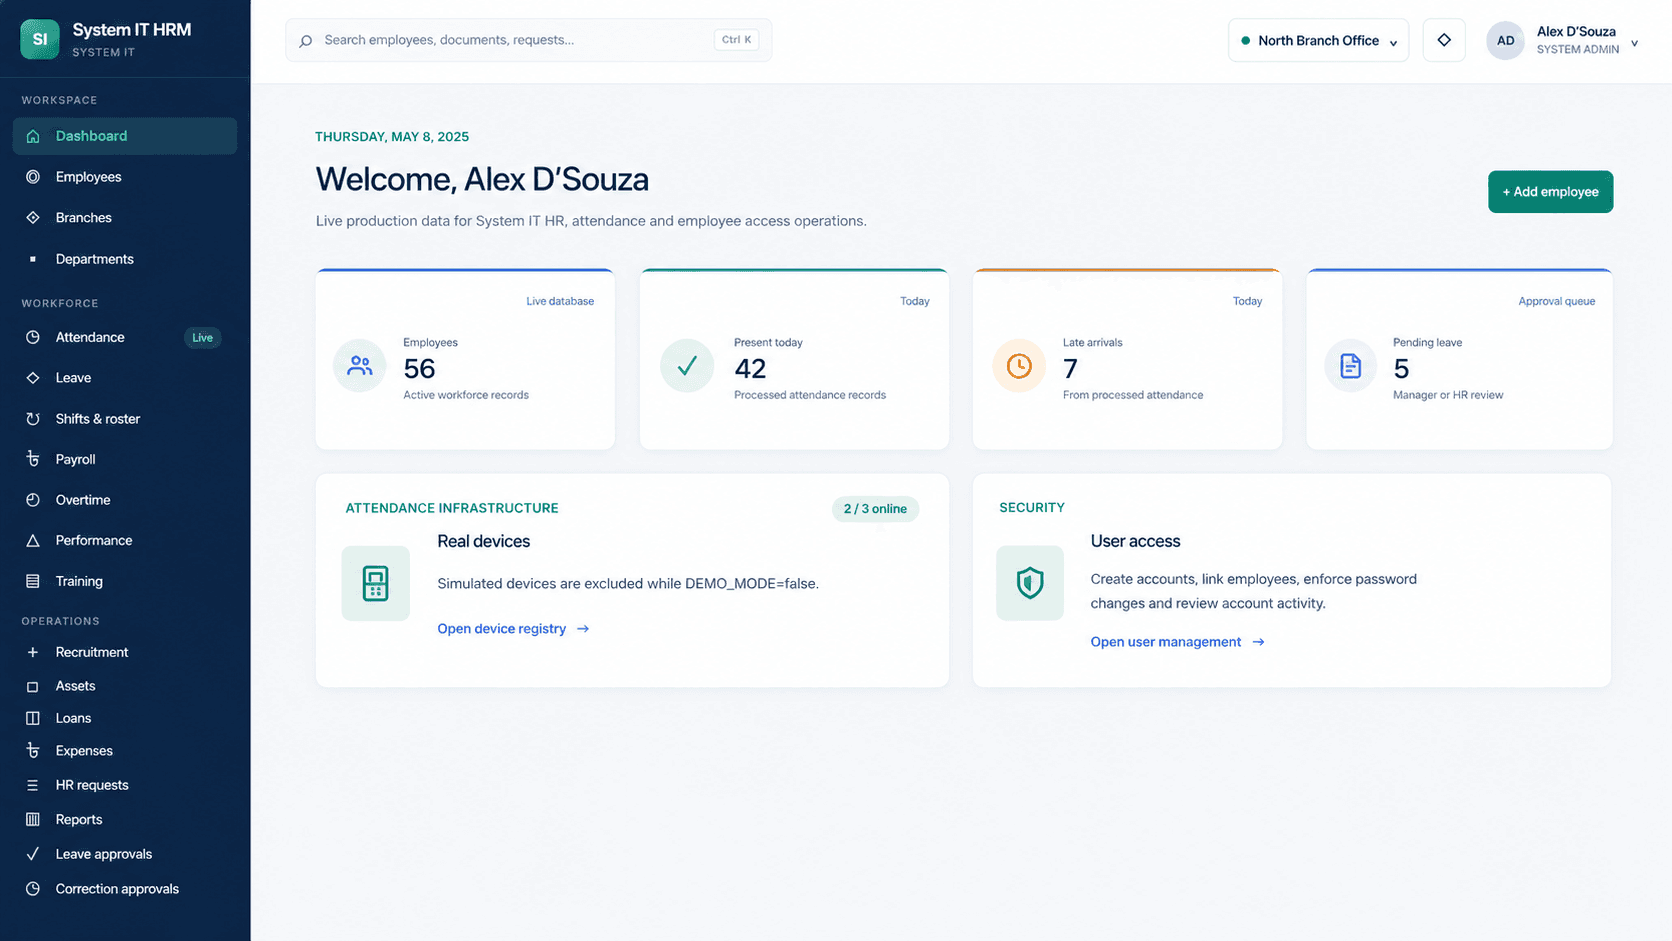Click the Live badge next to Attendance
1672x941 pixels.
[x=203, y=338]
